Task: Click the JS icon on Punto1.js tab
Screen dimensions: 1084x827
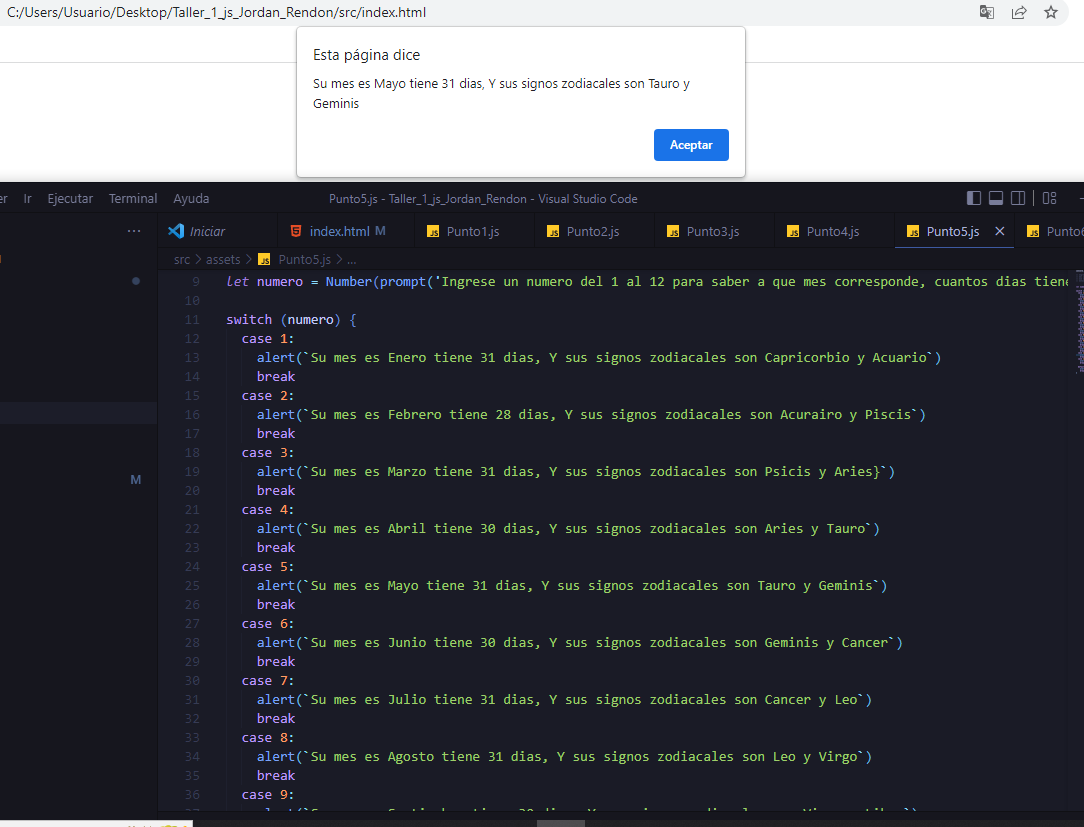Action: tap(433, 232)
